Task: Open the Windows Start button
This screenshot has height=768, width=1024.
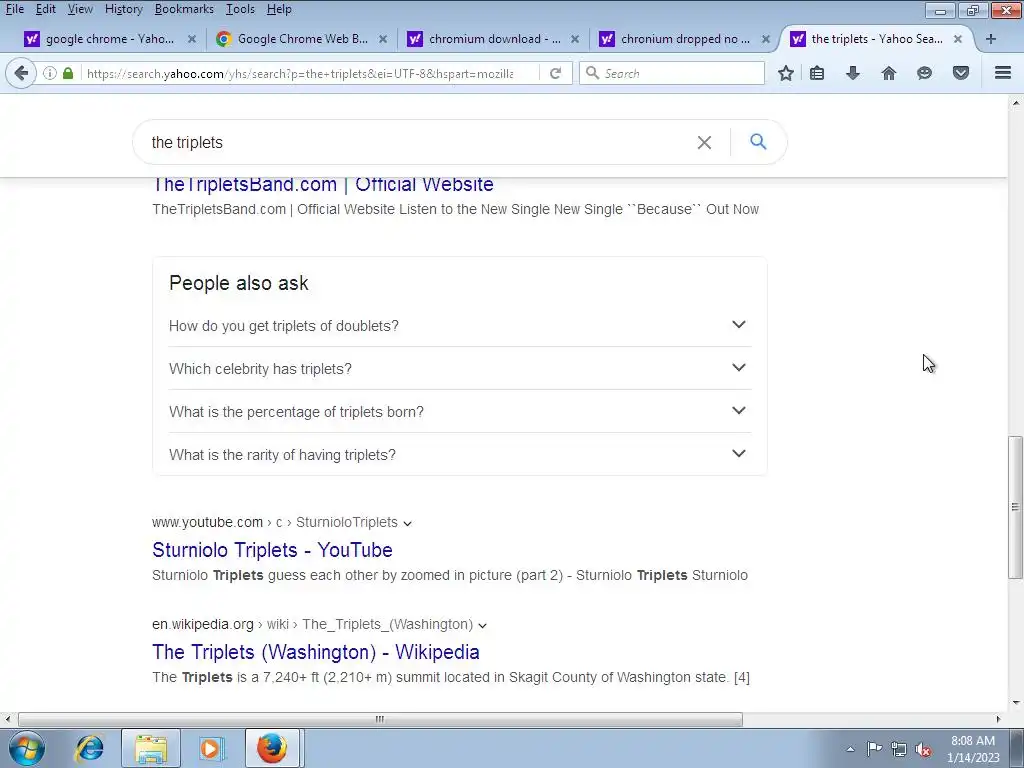Action: pos(27,748)
